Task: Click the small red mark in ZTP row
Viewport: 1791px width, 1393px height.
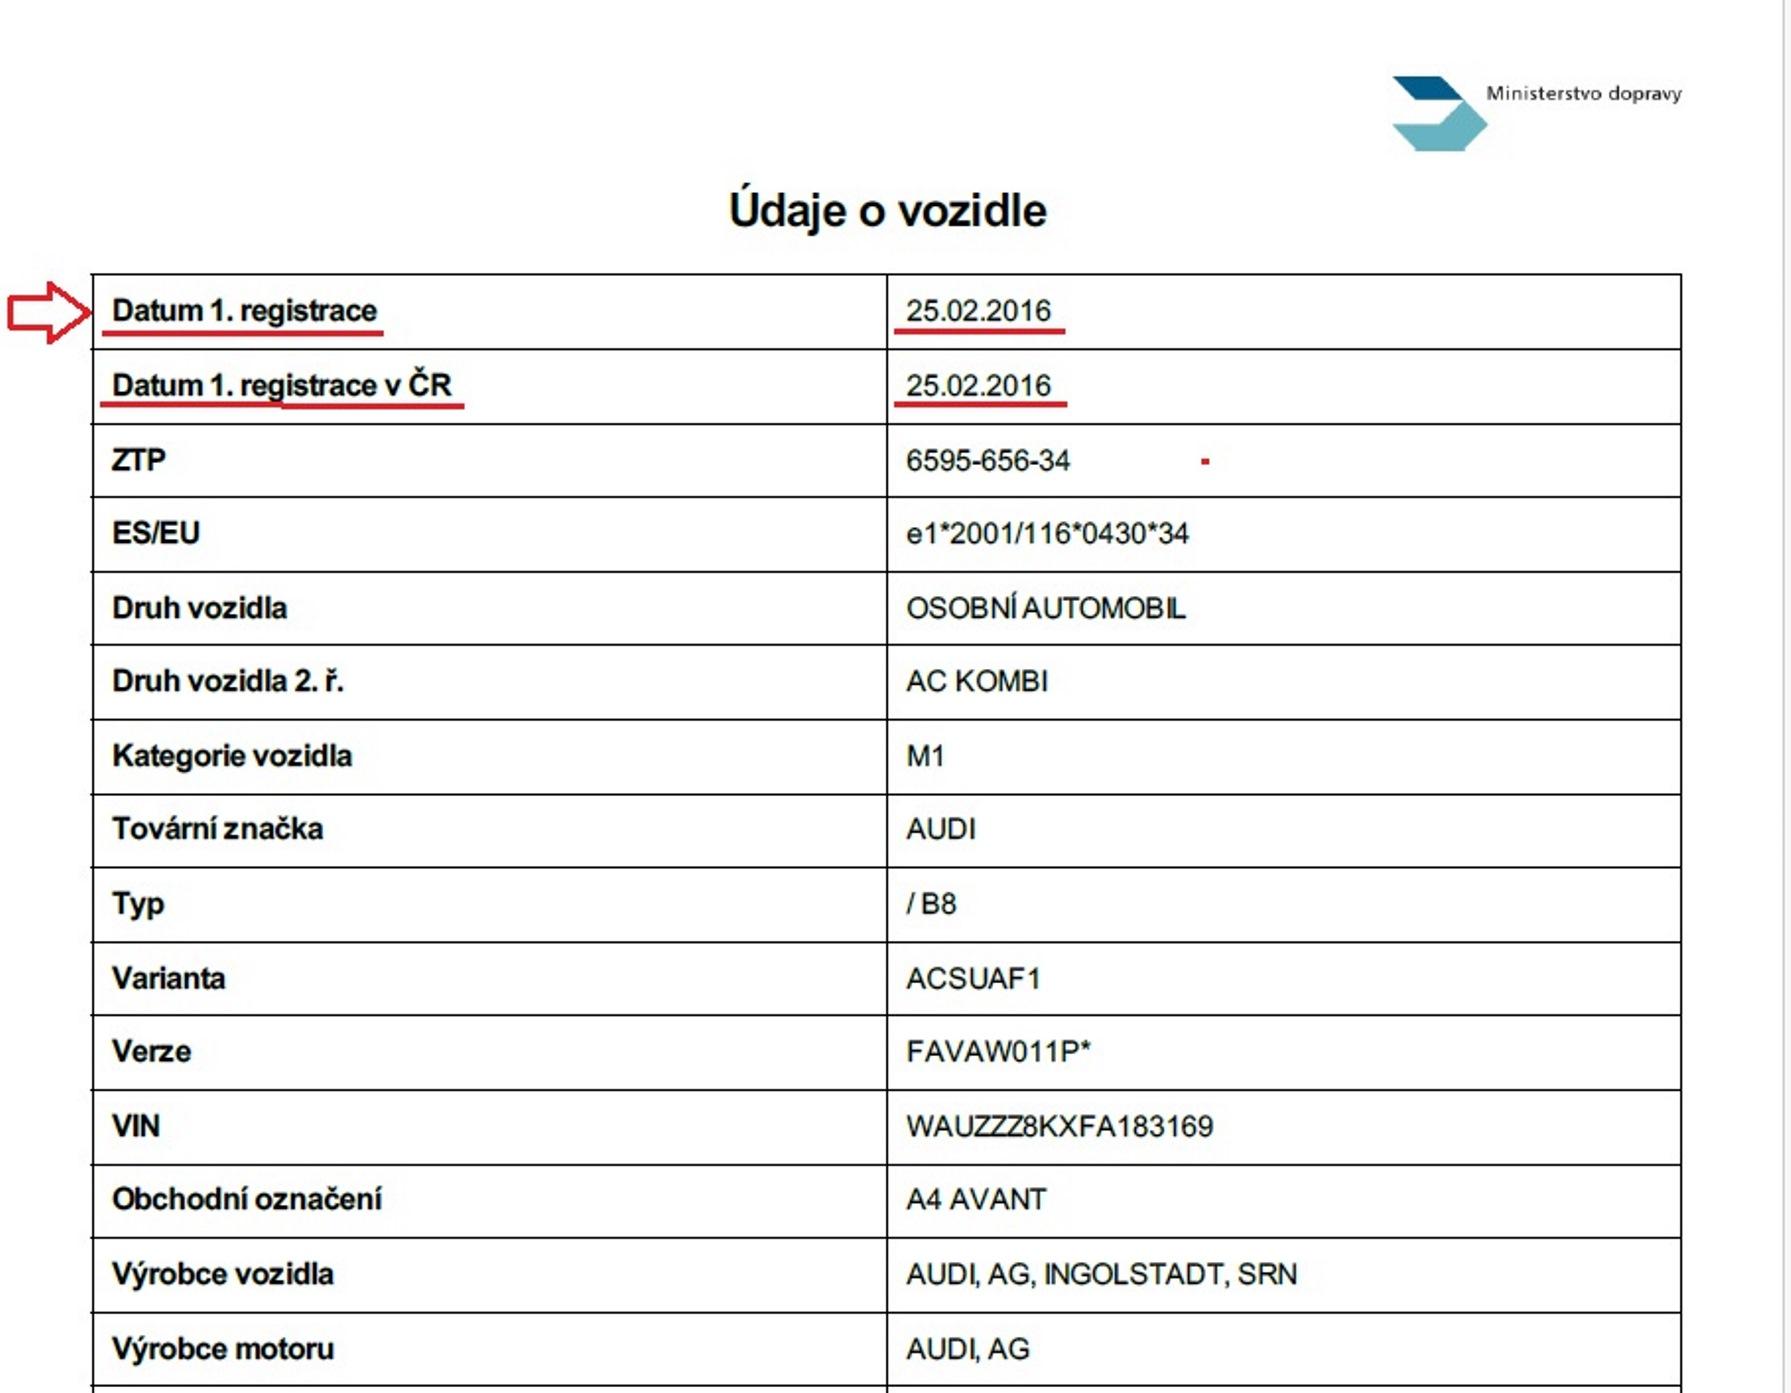Action: [1205, 461]
